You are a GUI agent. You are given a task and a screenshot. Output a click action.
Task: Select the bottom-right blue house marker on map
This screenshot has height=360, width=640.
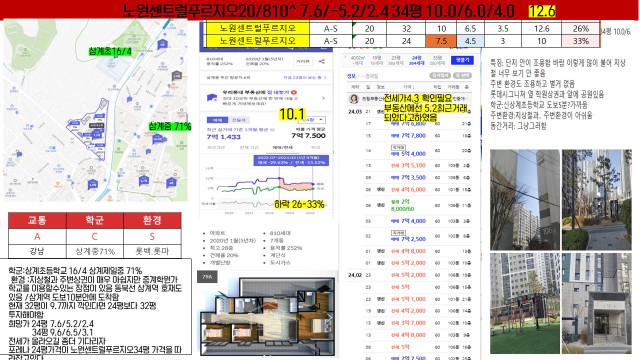click(x=171, y=182)
